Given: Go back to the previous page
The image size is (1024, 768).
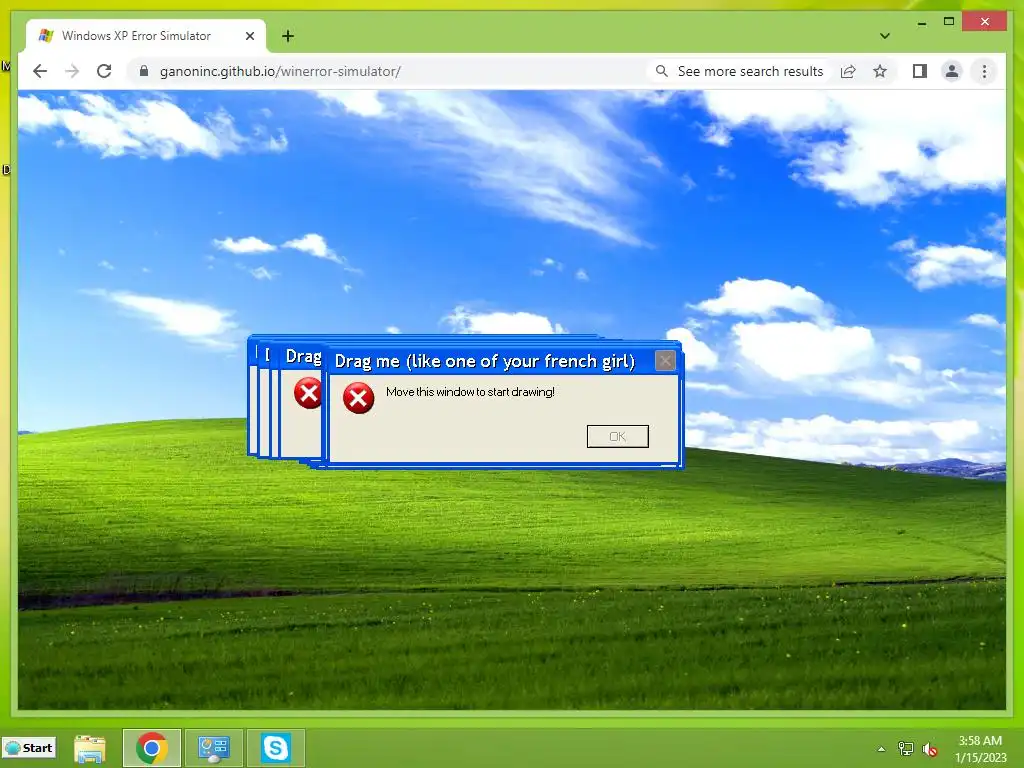Looking at the screenshot, I should coord(40,71).
